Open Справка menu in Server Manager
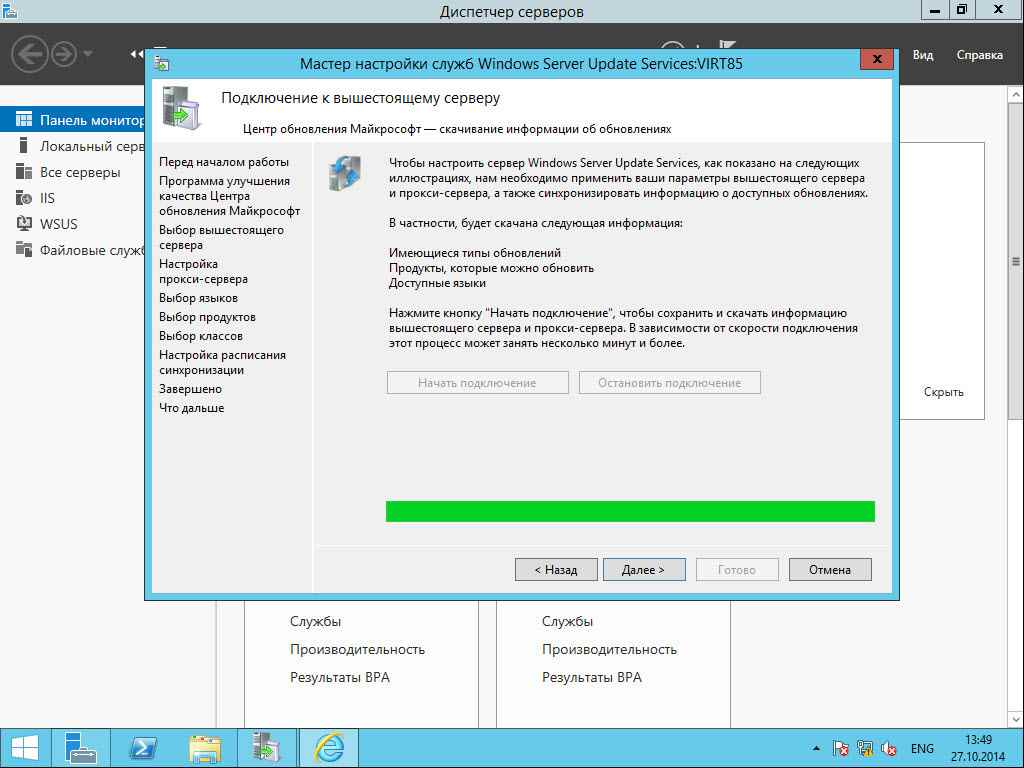Image resolution: width=1024 pixels, height=768 pixels. pyautogui.click(x=980, y=55)
